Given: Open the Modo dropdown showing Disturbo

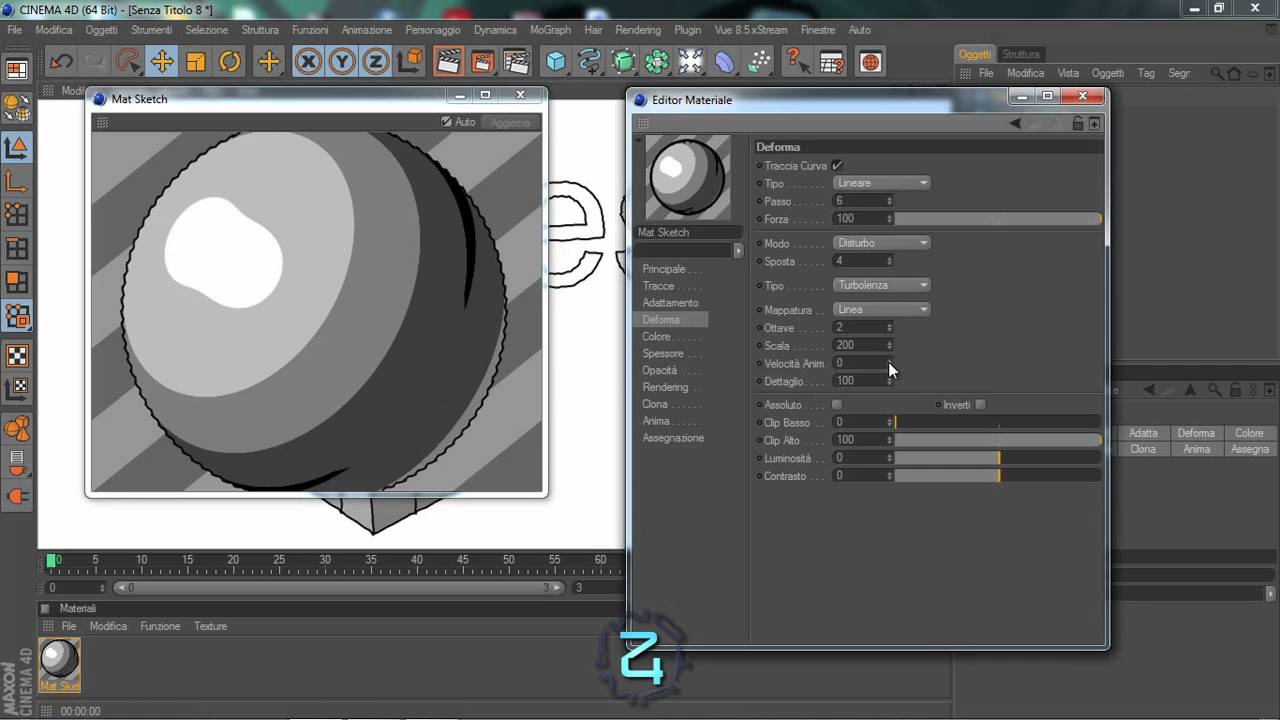Looking at the screenshot, I should pos(881,242).
